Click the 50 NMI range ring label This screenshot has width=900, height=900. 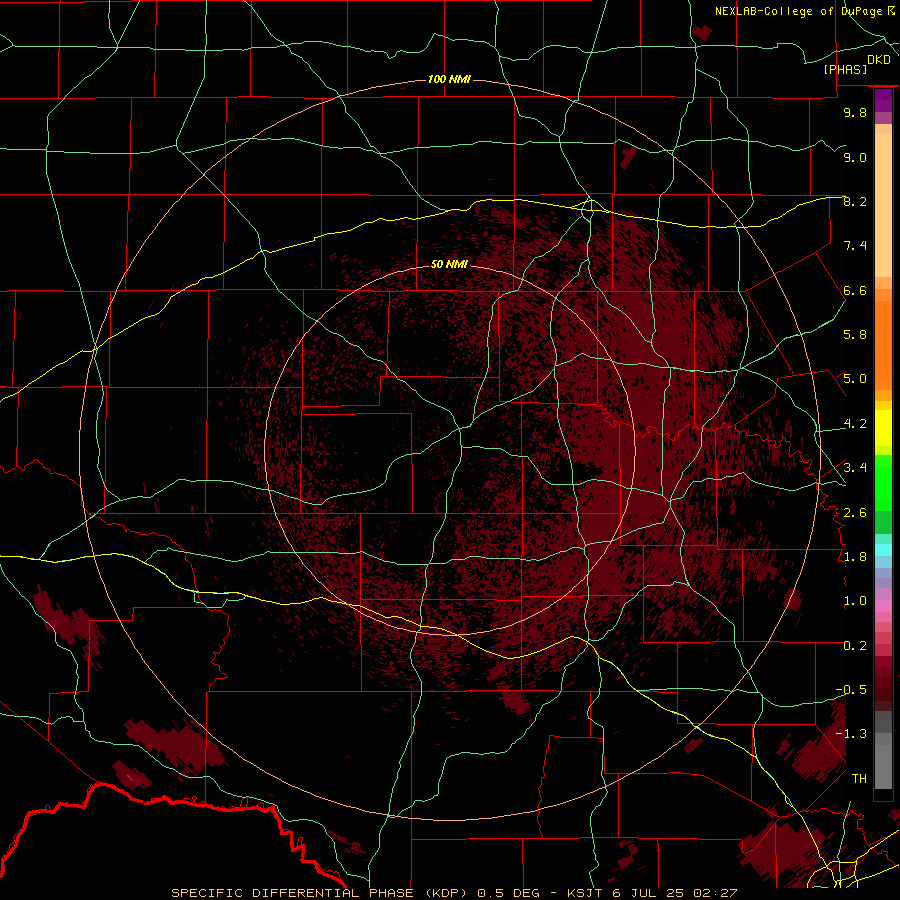[449, 264]
